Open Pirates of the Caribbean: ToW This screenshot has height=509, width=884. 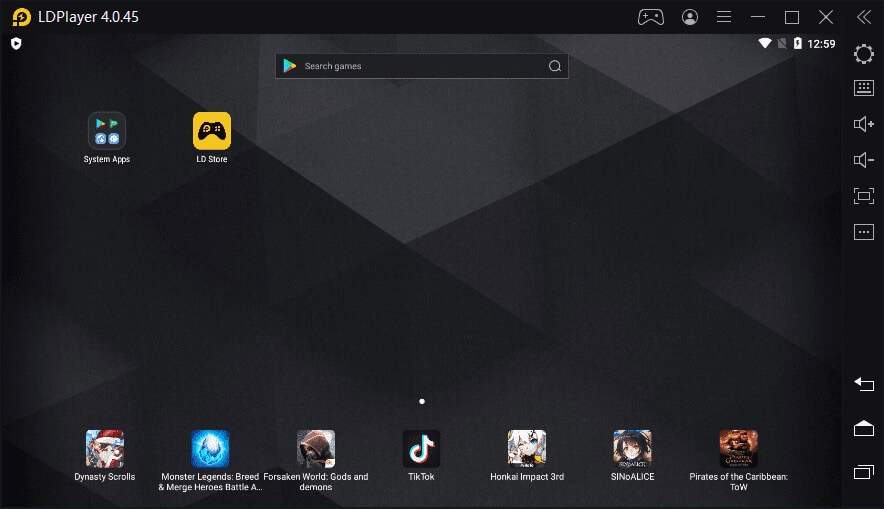pos(739,449)
